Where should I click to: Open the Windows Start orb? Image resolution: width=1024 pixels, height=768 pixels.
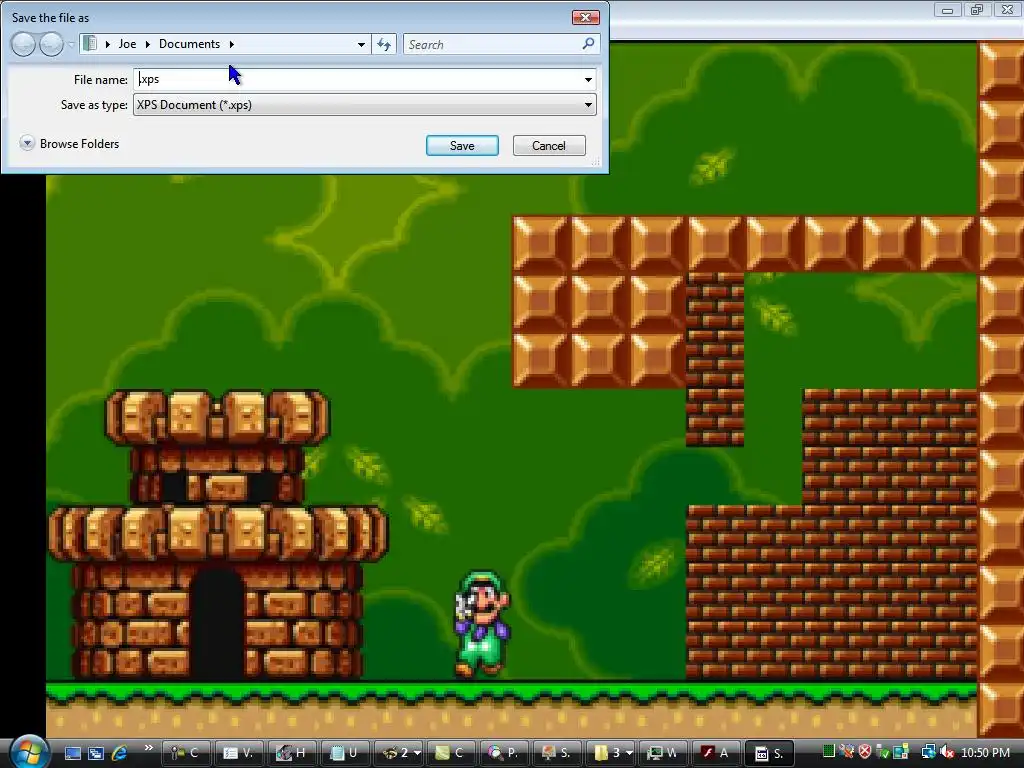coord(29,752)
